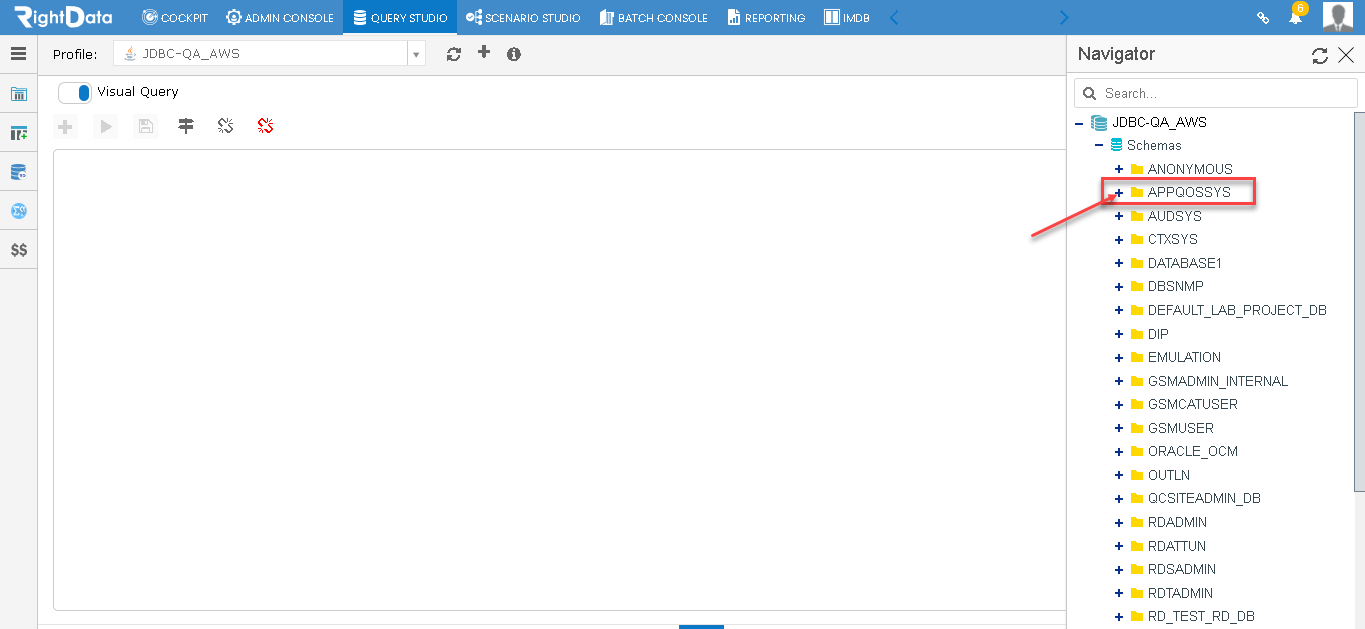This screenshot has height=629, width=1365.
Task: Collapse the Schemas node
Action: pos(1099,146)
